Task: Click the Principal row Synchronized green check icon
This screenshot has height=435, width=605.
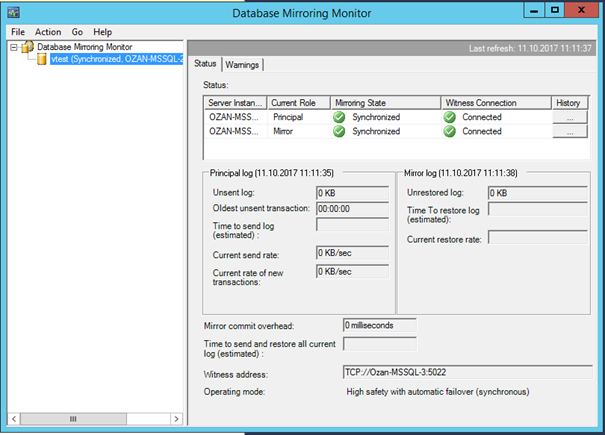Action: (x=337, y=117)
